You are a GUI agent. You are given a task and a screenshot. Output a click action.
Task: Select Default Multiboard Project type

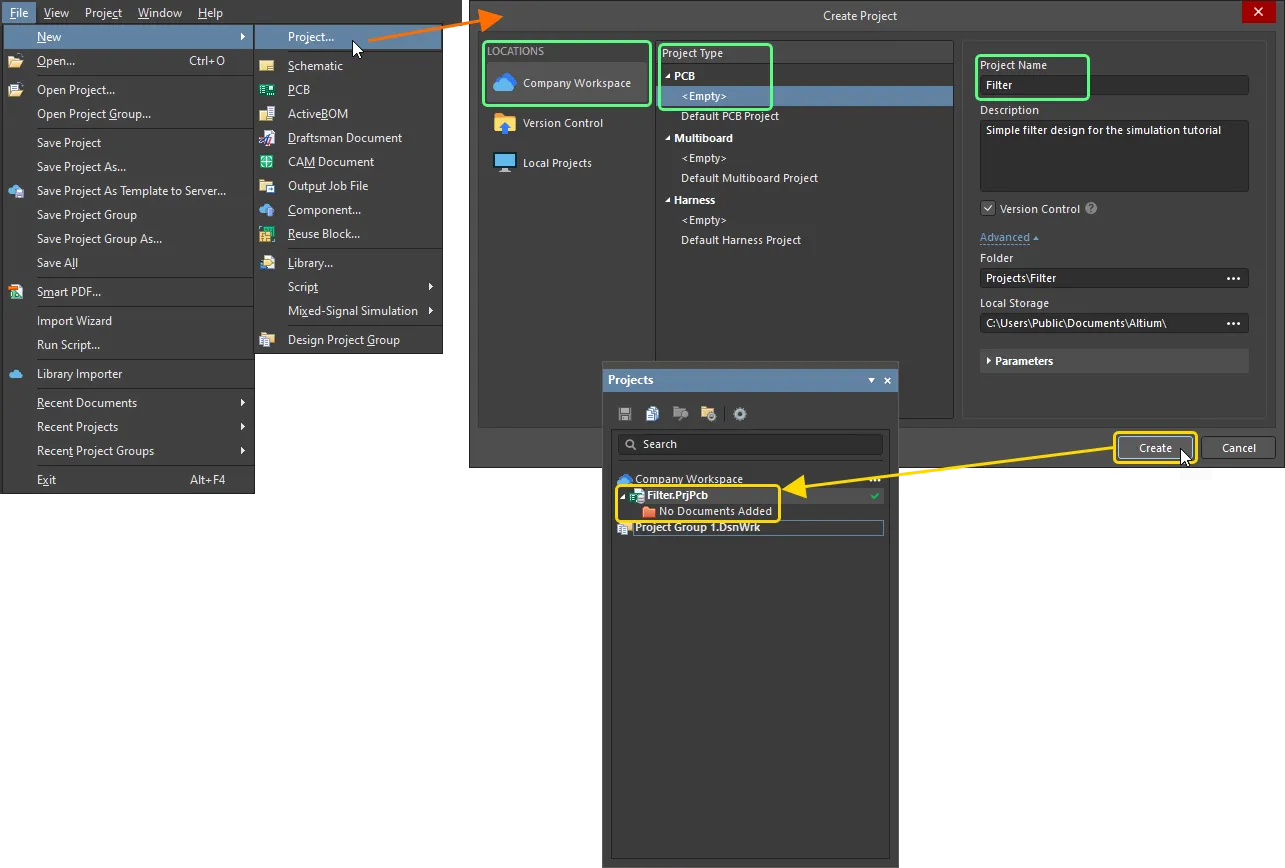(750, 178)
